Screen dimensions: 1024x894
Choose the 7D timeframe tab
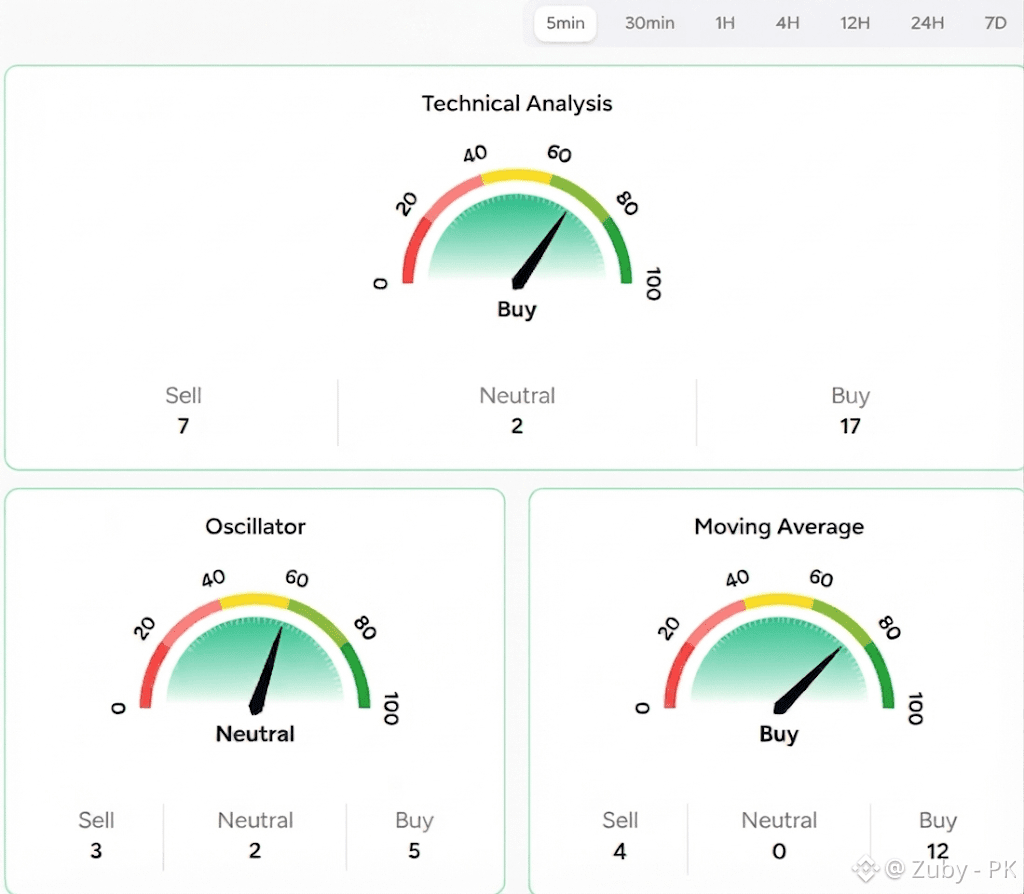click(995, 24)
